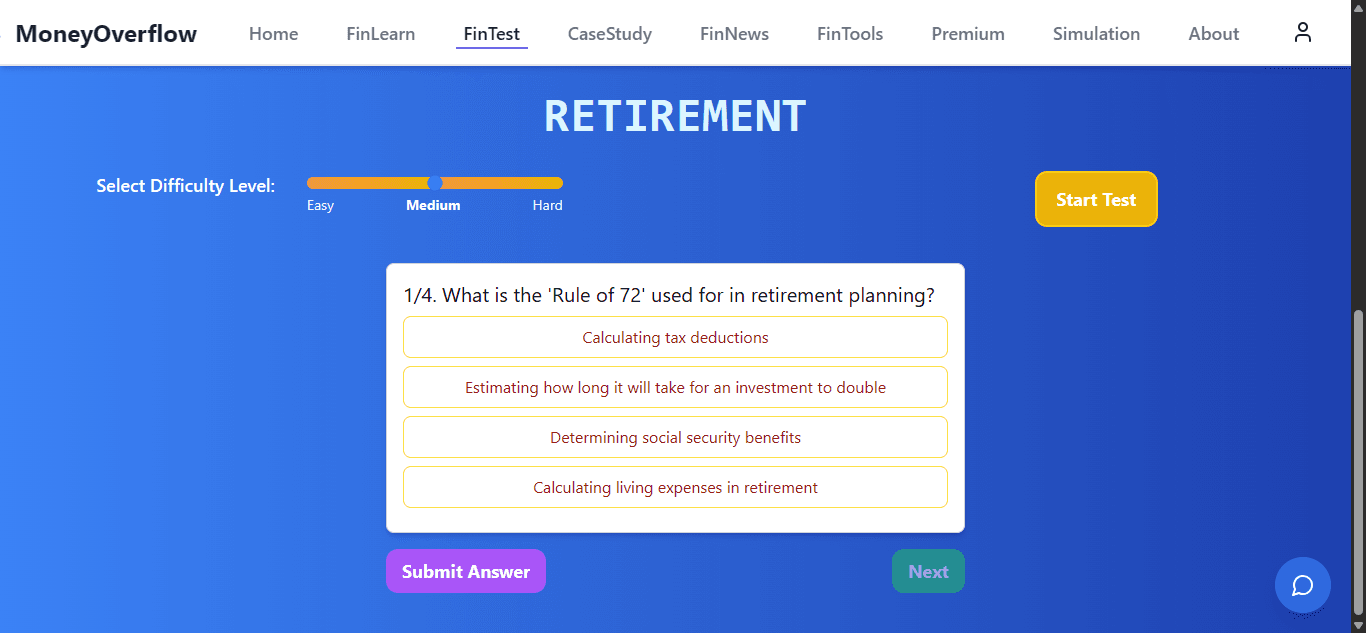Open the FinLearn section
1366x633 pixels.
381,33
